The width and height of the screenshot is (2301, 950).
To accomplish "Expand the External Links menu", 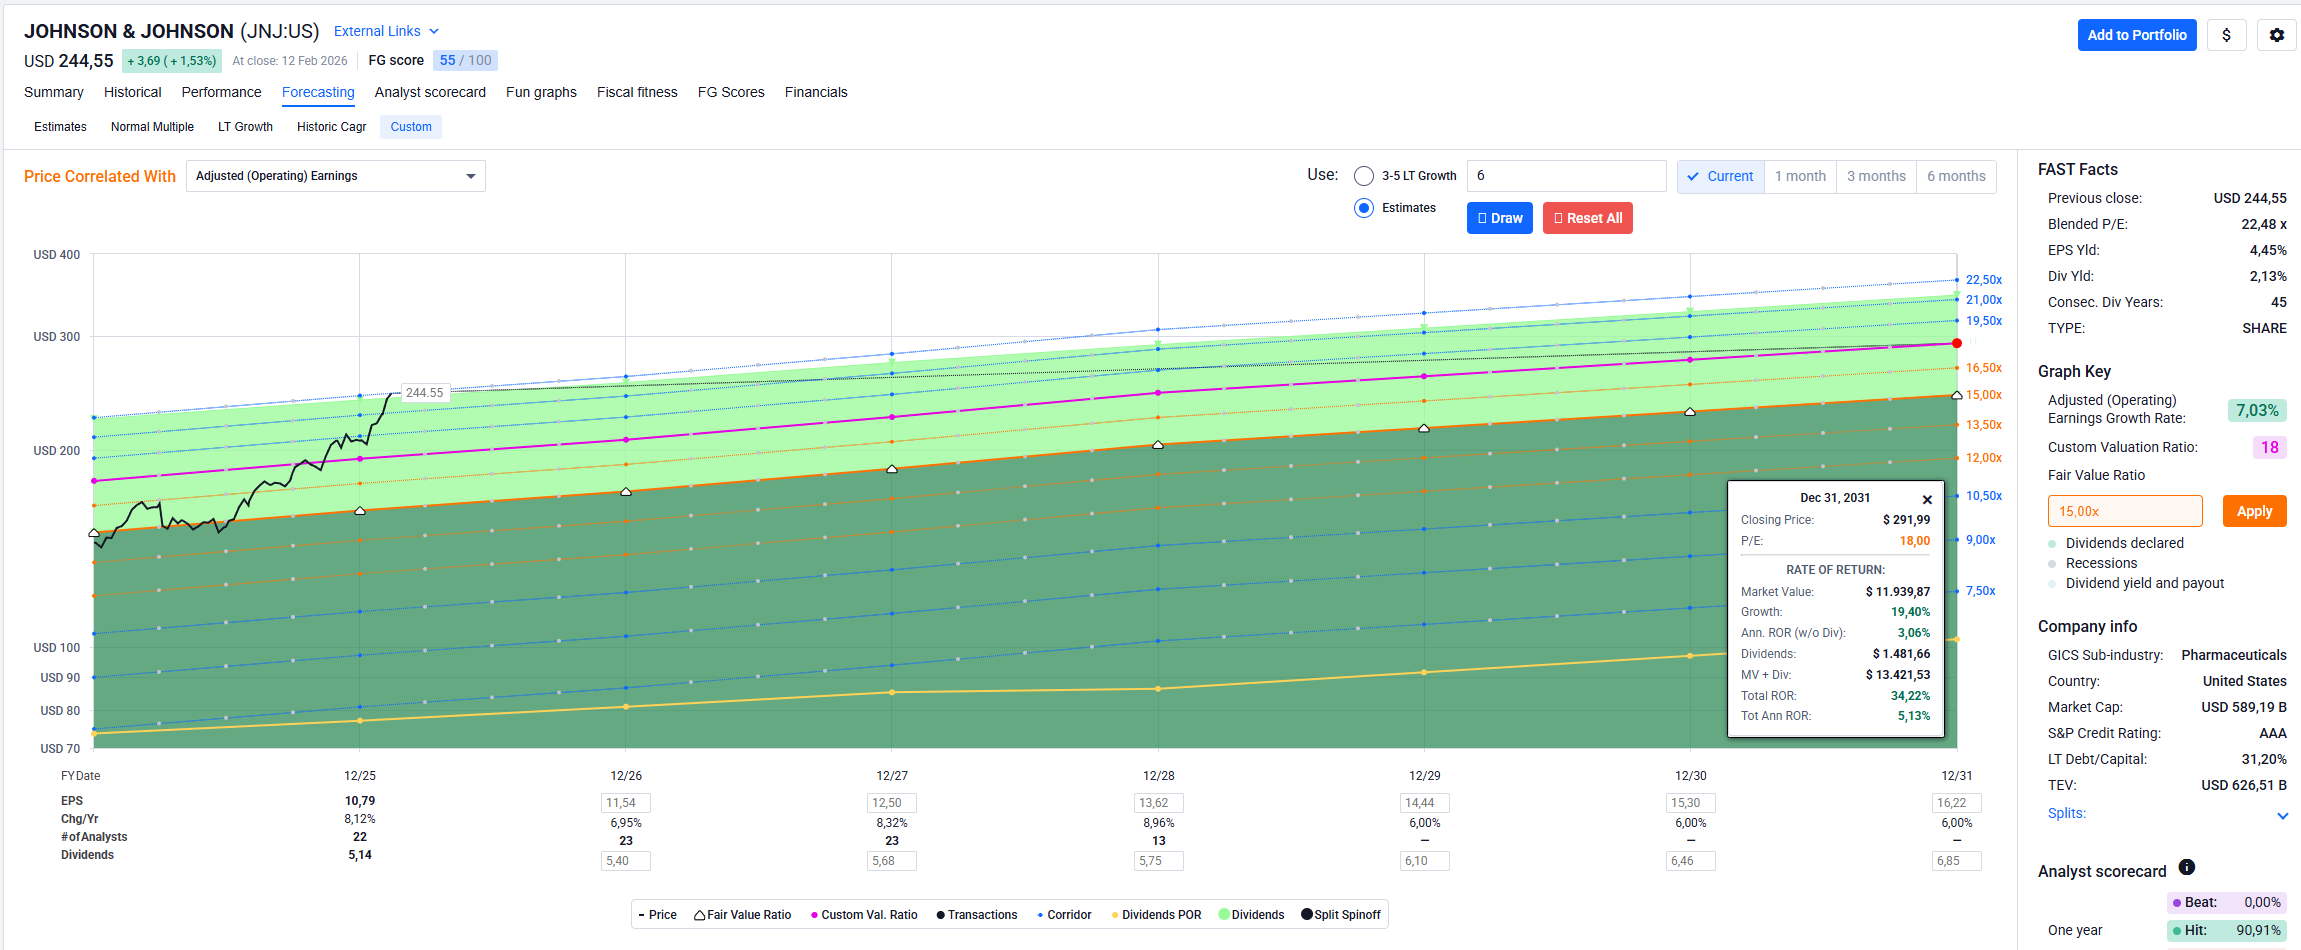I will coord(386,31).
